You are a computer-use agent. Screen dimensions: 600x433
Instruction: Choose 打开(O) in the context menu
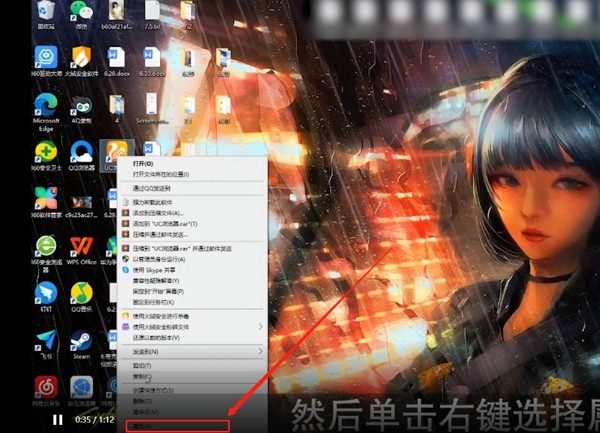click(x=192, y=163)
